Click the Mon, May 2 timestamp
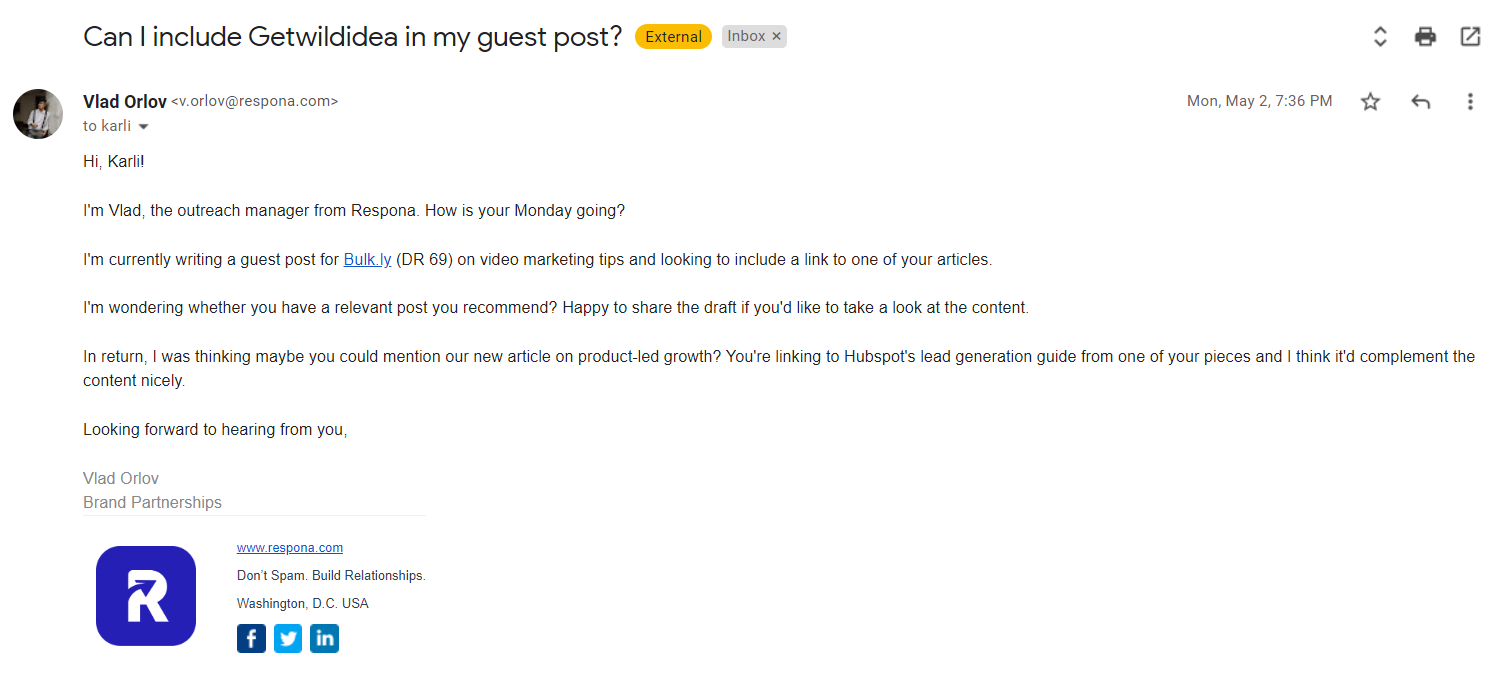The width and height of the screenshot is (1502, 682). click(1259, 101)
